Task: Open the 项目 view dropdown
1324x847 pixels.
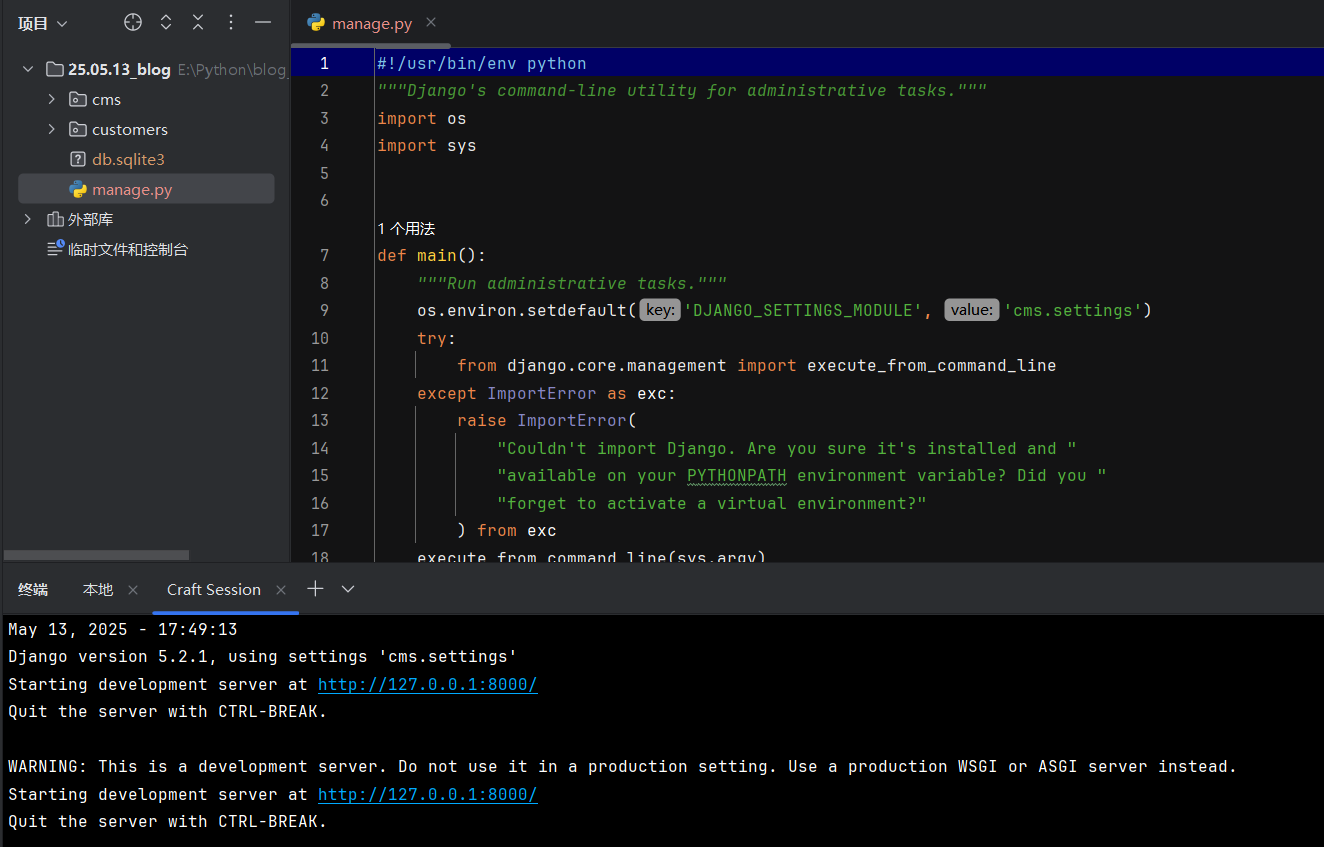Action: (x=43, y=23)
